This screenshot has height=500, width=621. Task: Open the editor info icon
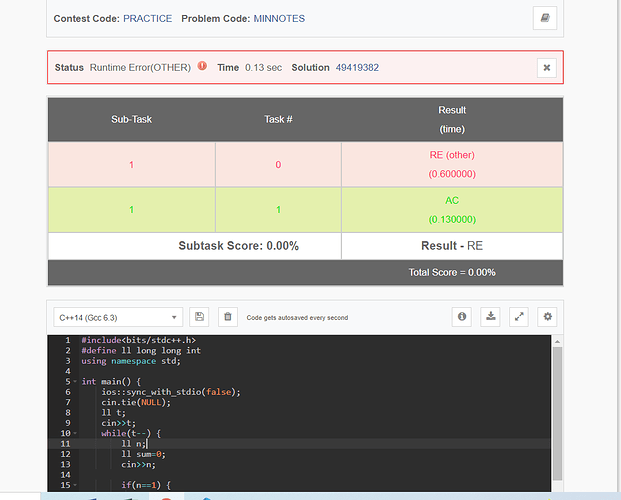pyautogui.click(x=462, y=317)
